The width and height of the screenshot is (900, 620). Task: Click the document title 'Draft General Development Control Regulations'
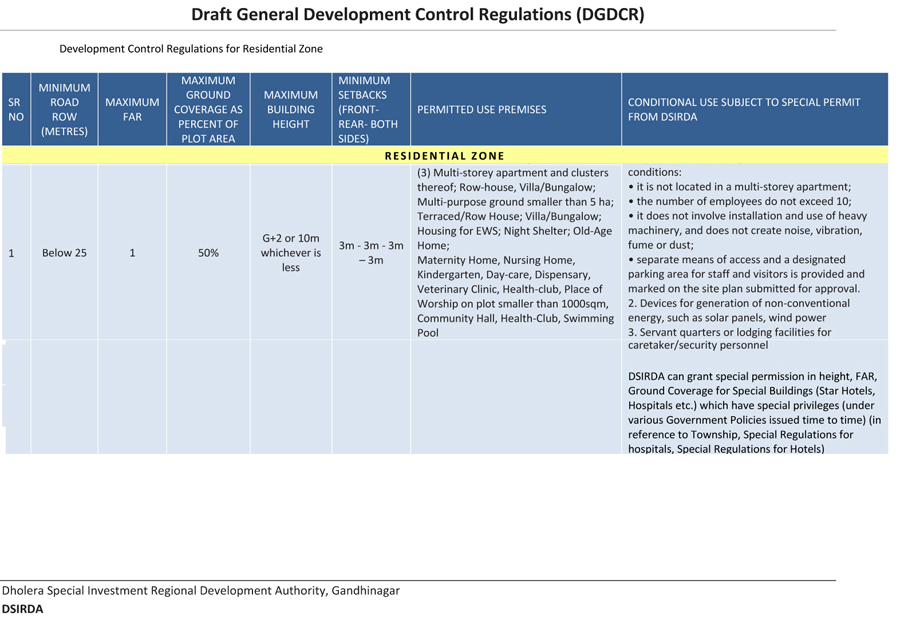(418, 14)
